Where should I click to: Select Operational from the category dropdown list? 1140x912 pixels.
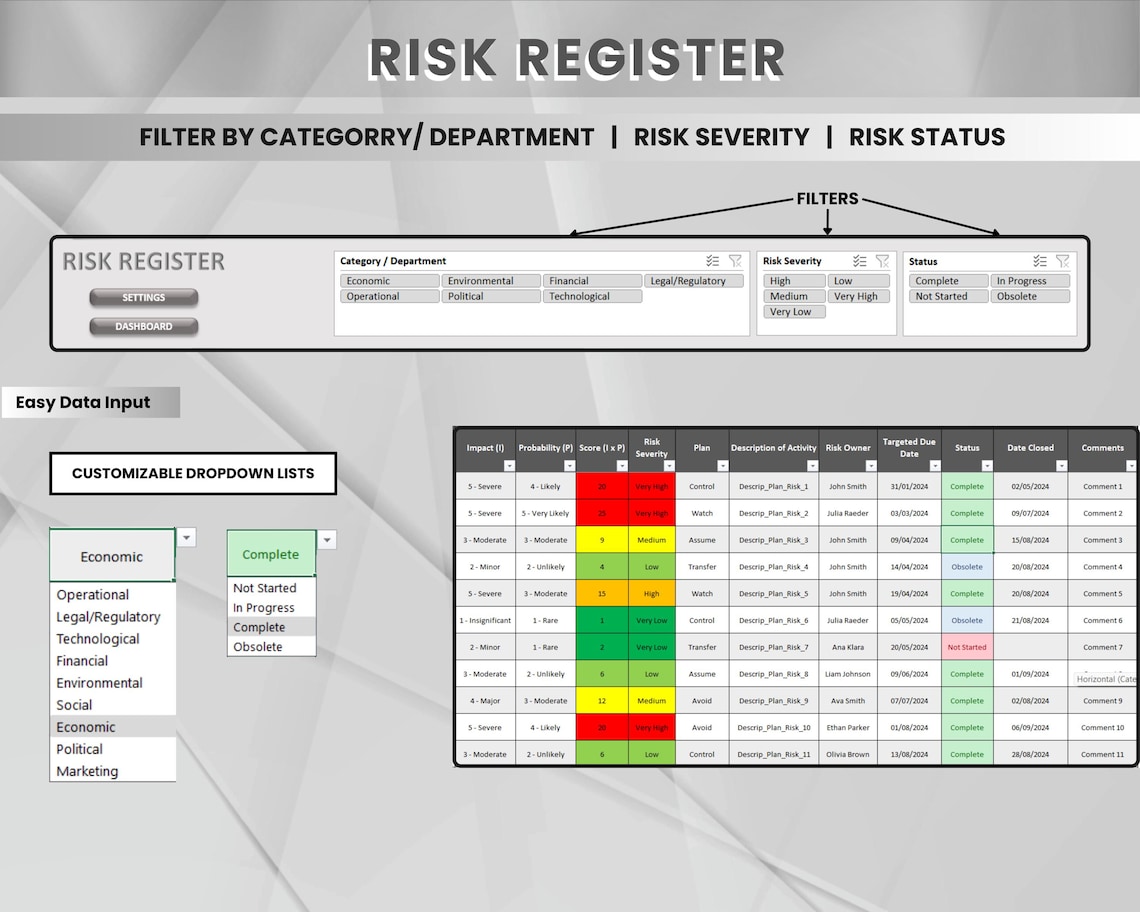tap(91, 594)
